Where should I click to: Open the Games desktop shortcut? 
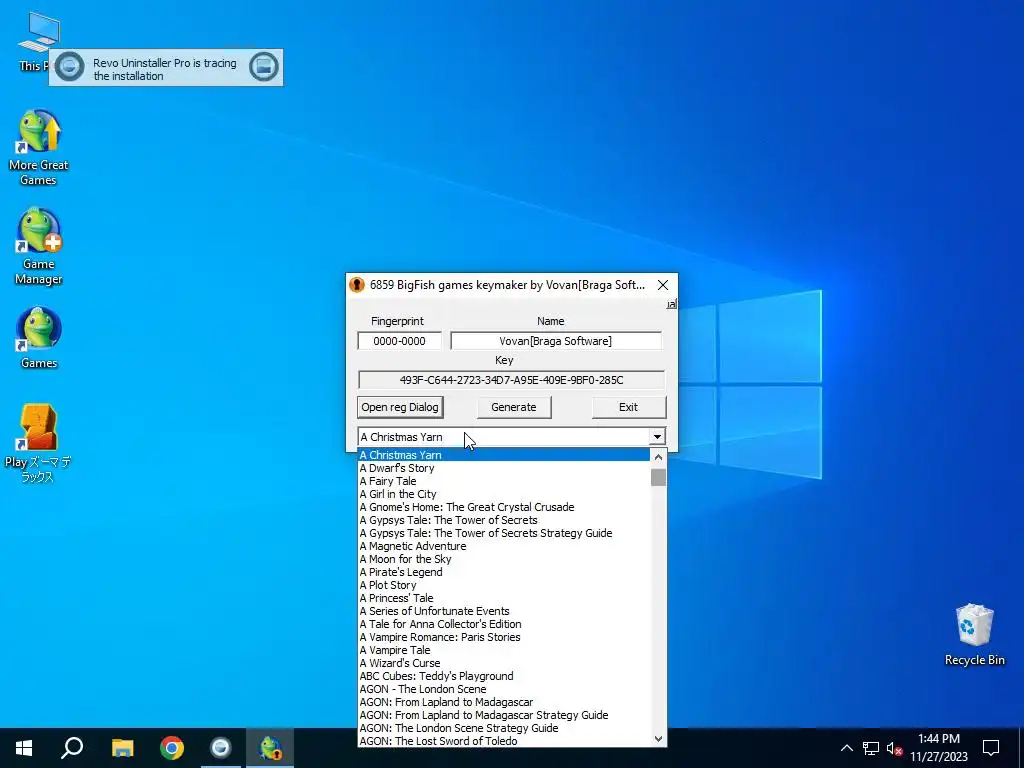(x=39, y=338)
